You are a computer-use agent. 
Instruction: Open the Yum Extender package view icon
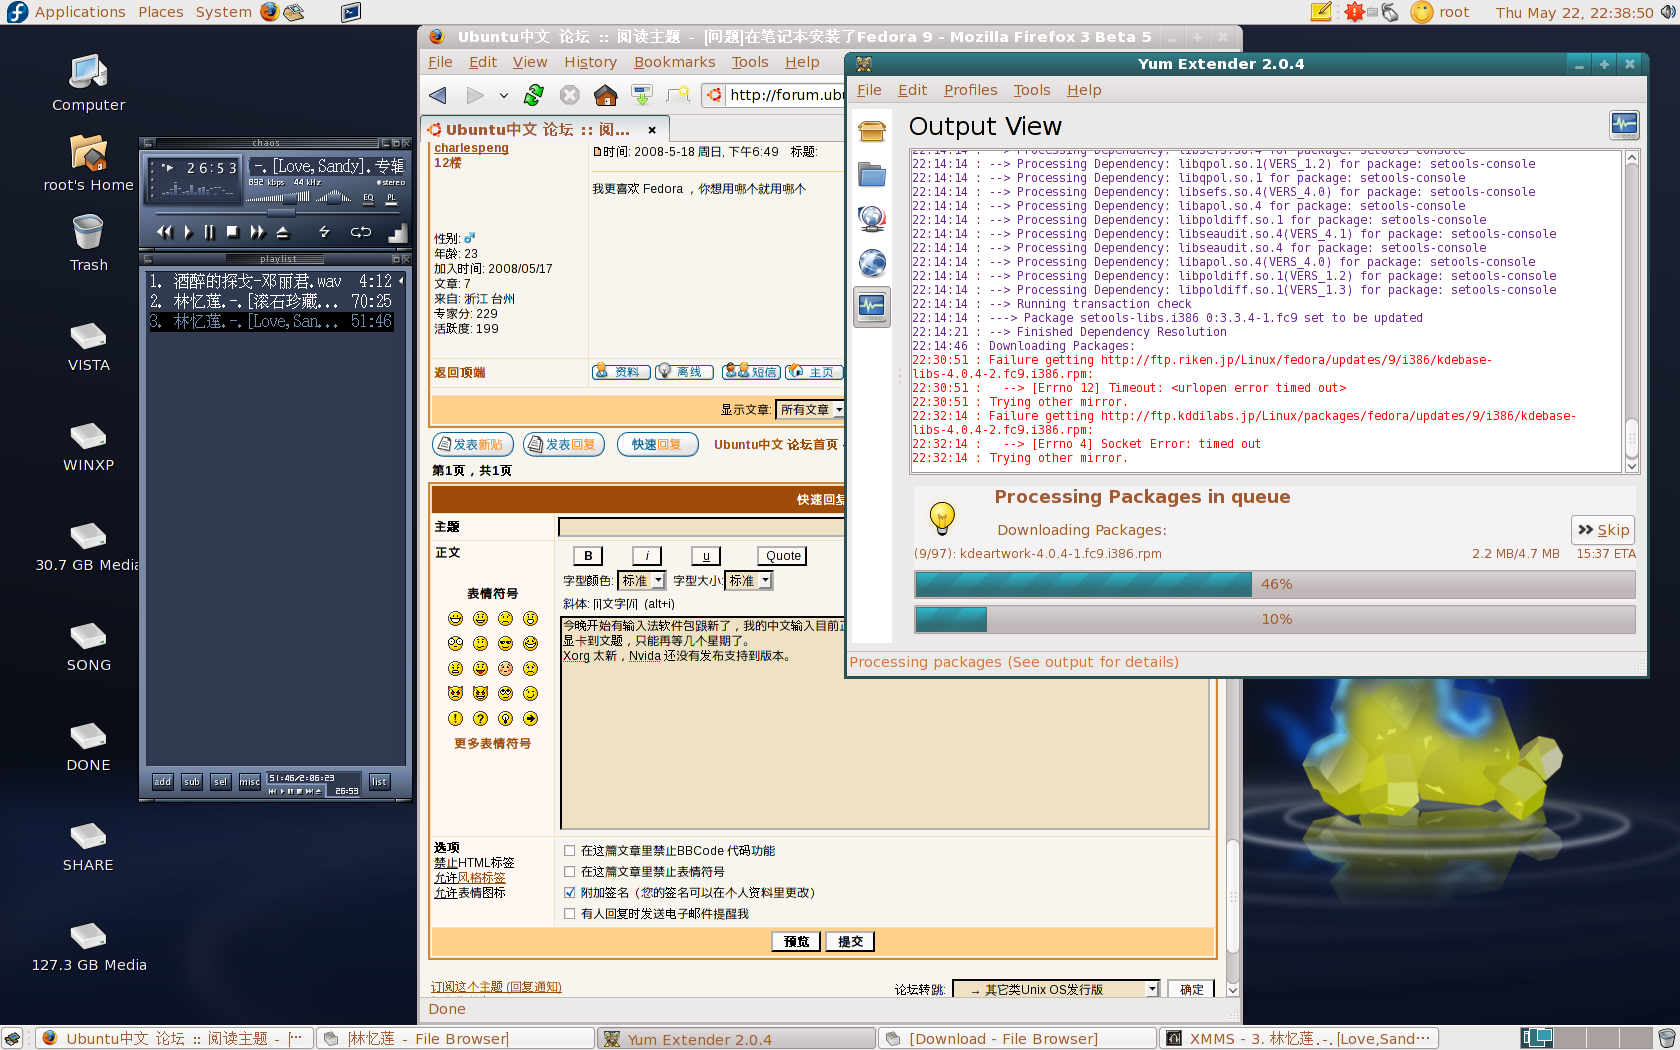pos(872,131)
